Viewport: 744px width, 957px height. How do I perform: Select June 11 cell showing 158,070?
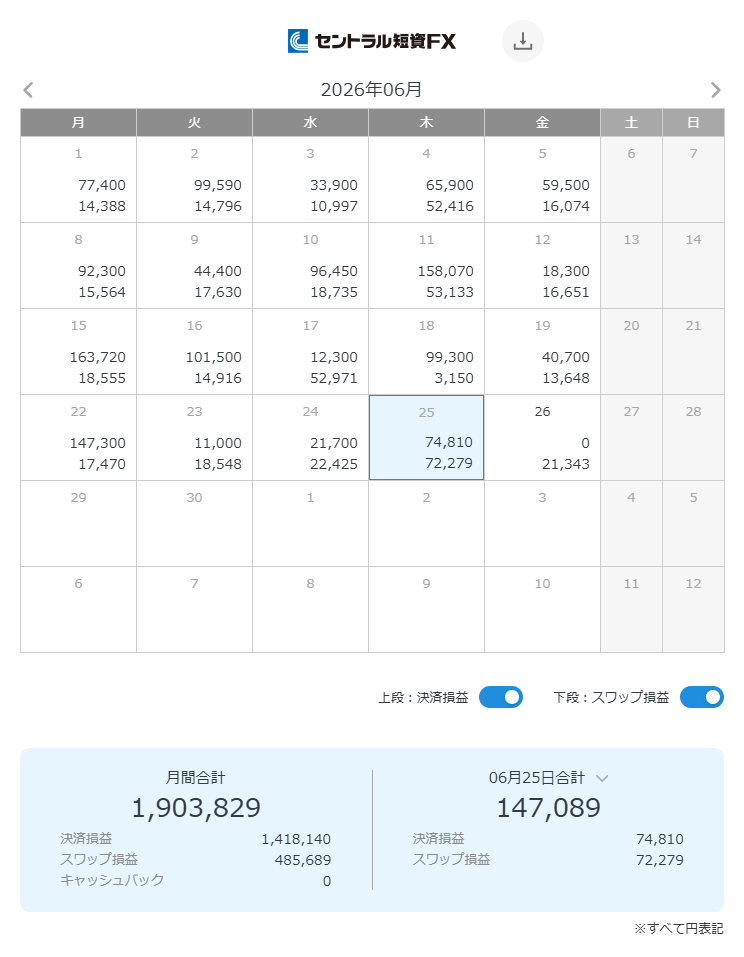pos(427,265)
